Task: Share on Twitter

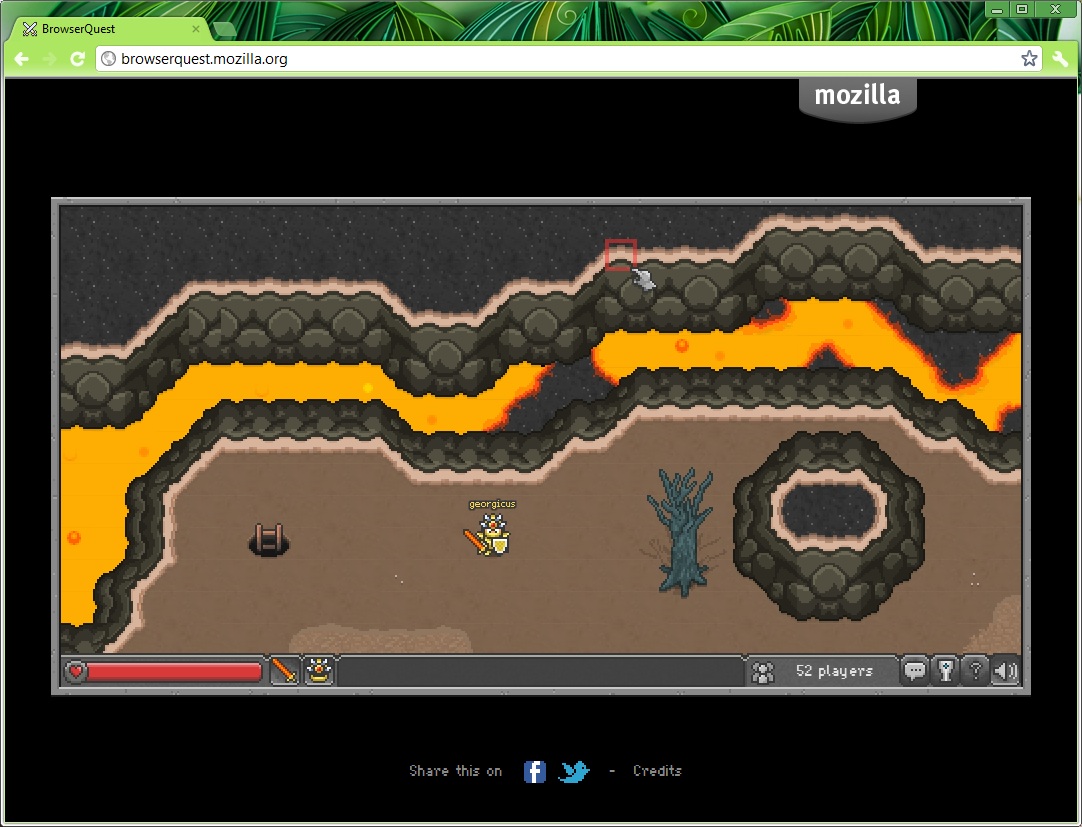Action: pyautogui.click(x=574, y=771)
